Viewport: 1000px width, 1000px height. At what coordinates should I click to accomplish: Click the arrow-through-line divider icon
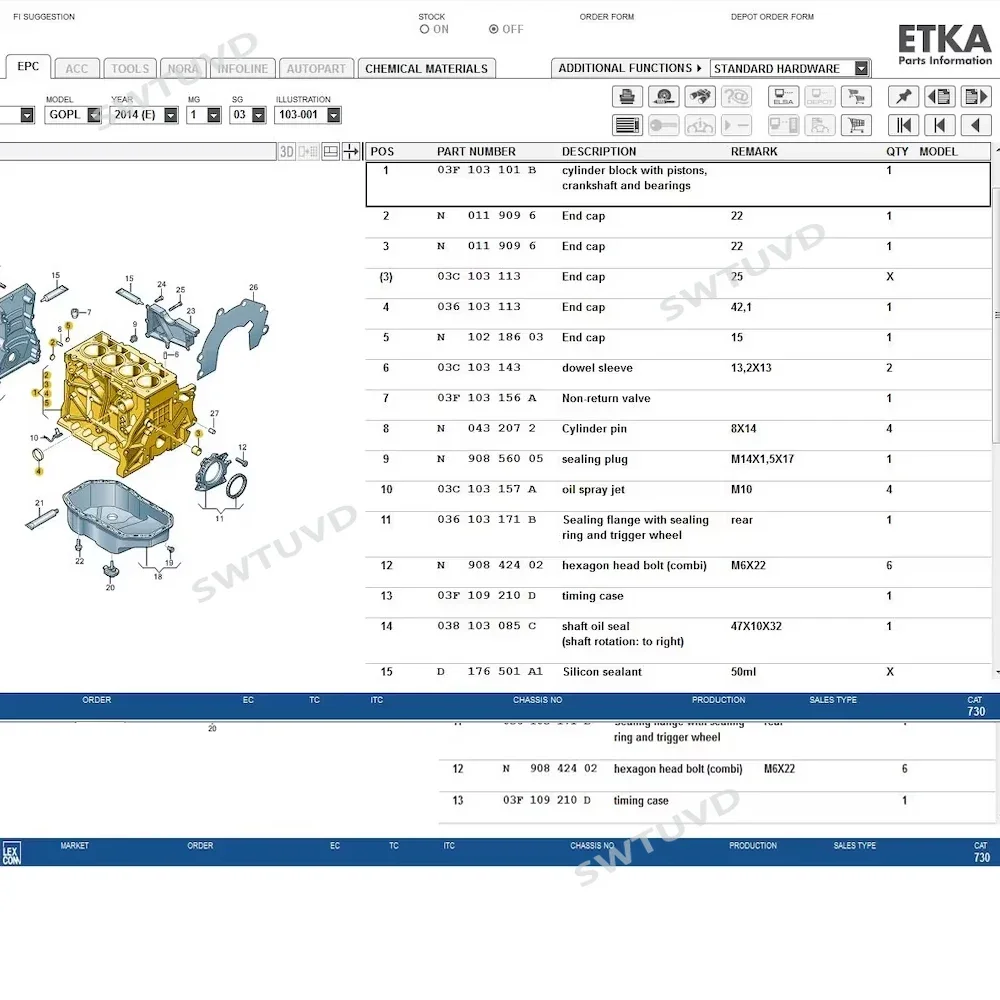pos(351,151)
